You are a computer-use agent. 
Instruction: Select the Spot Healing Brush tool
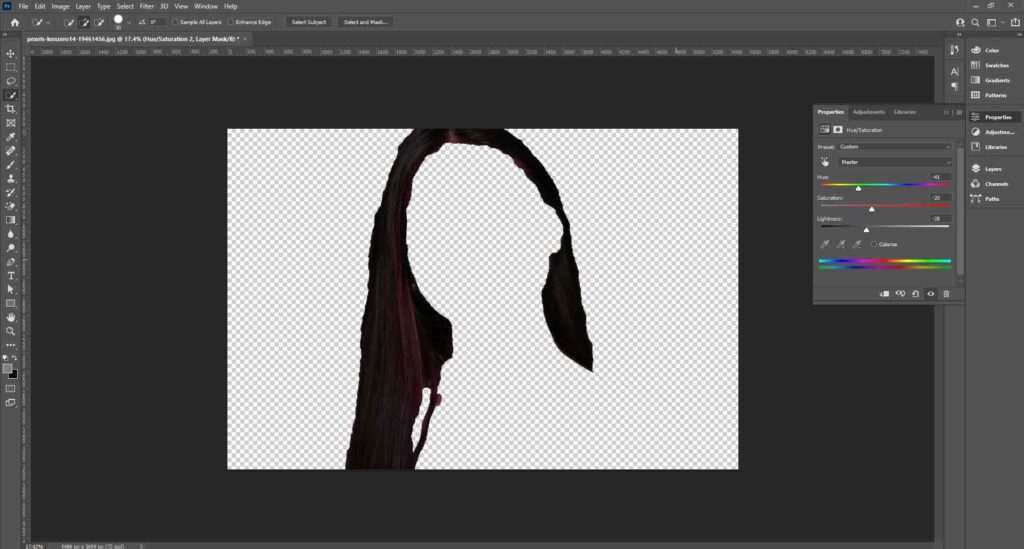pyautogui.click(x=10, y=151)
